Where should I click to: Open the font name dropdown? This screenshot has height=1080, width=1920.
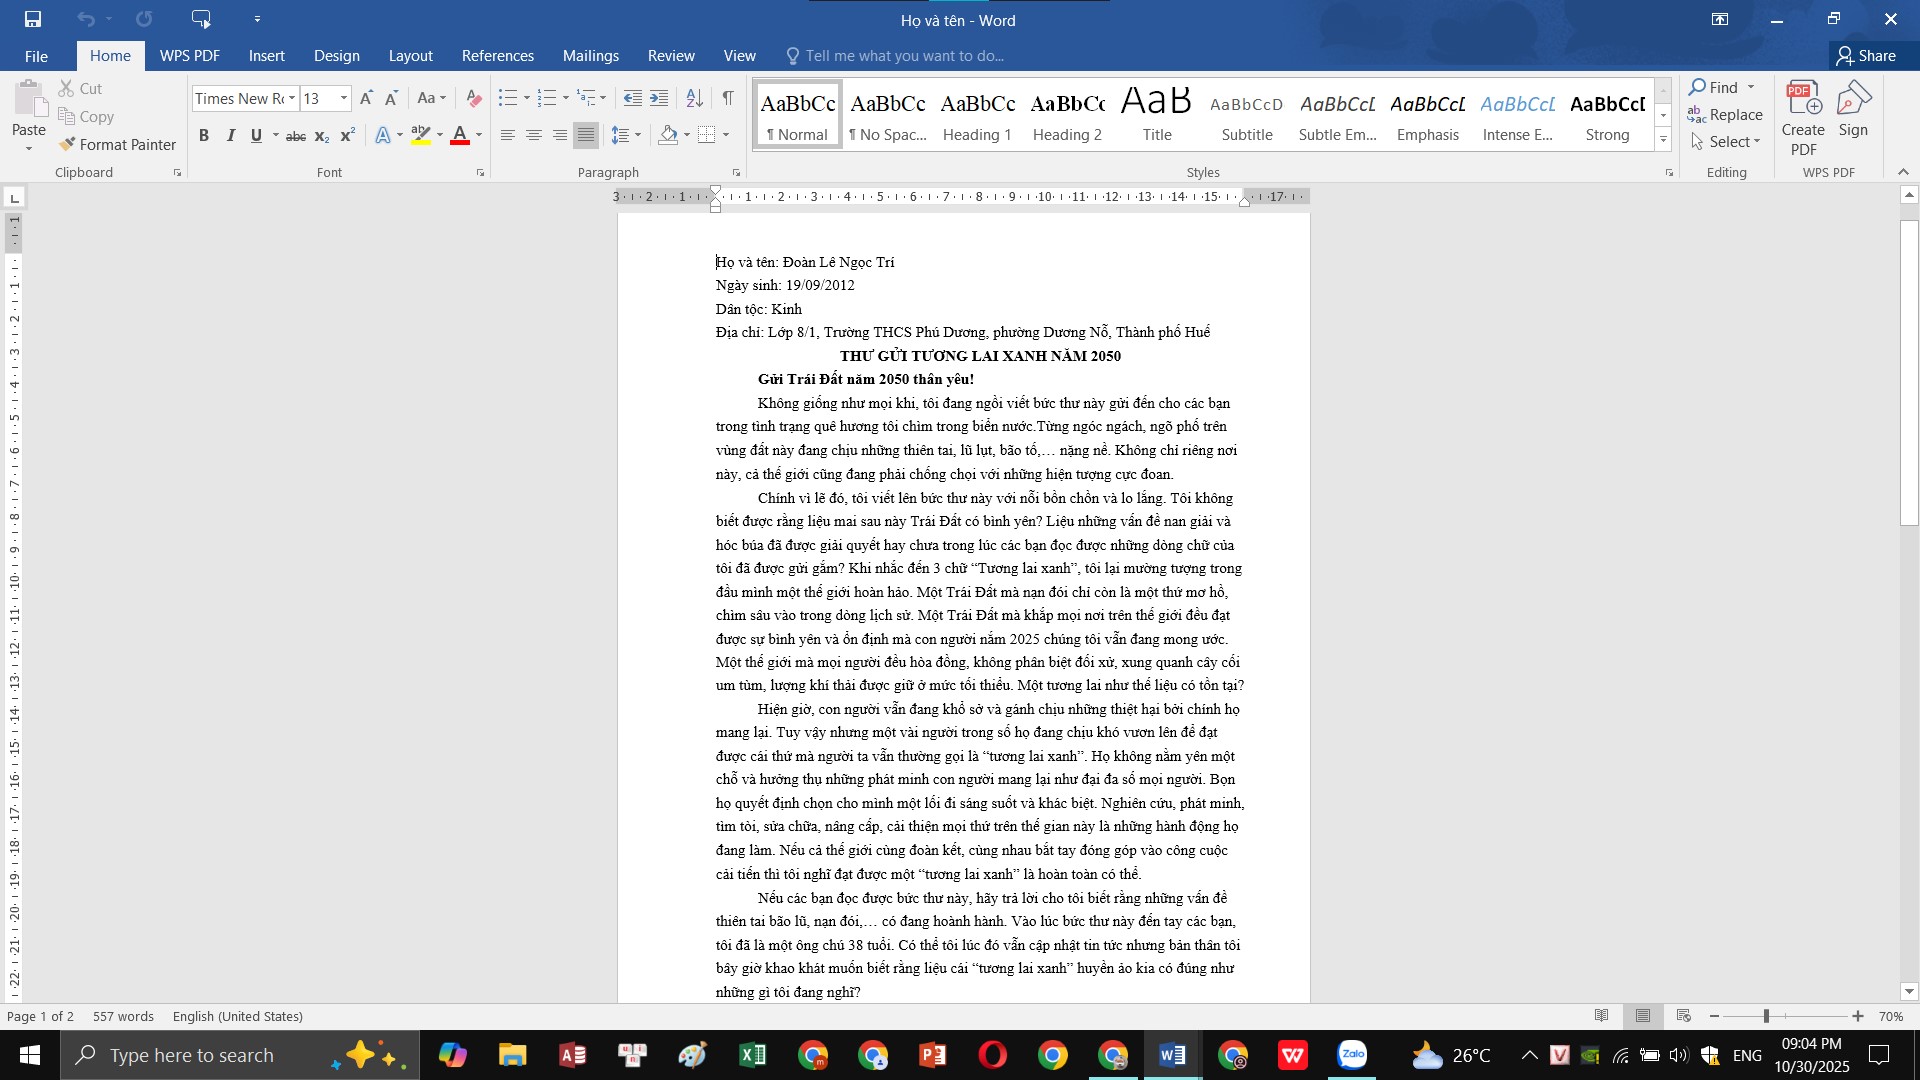coord(292,98)
